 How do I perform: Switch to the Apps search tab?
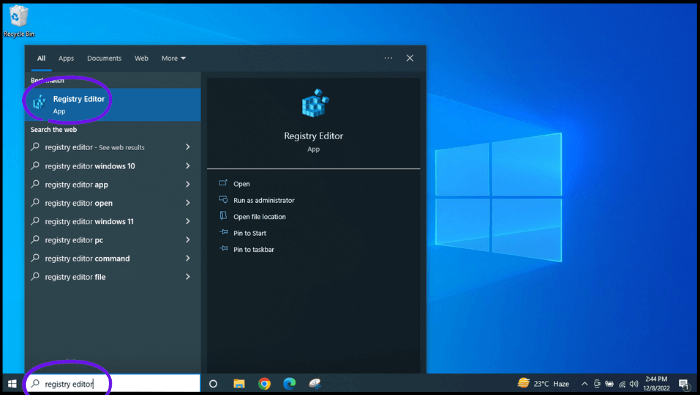[x=66, y=58]
